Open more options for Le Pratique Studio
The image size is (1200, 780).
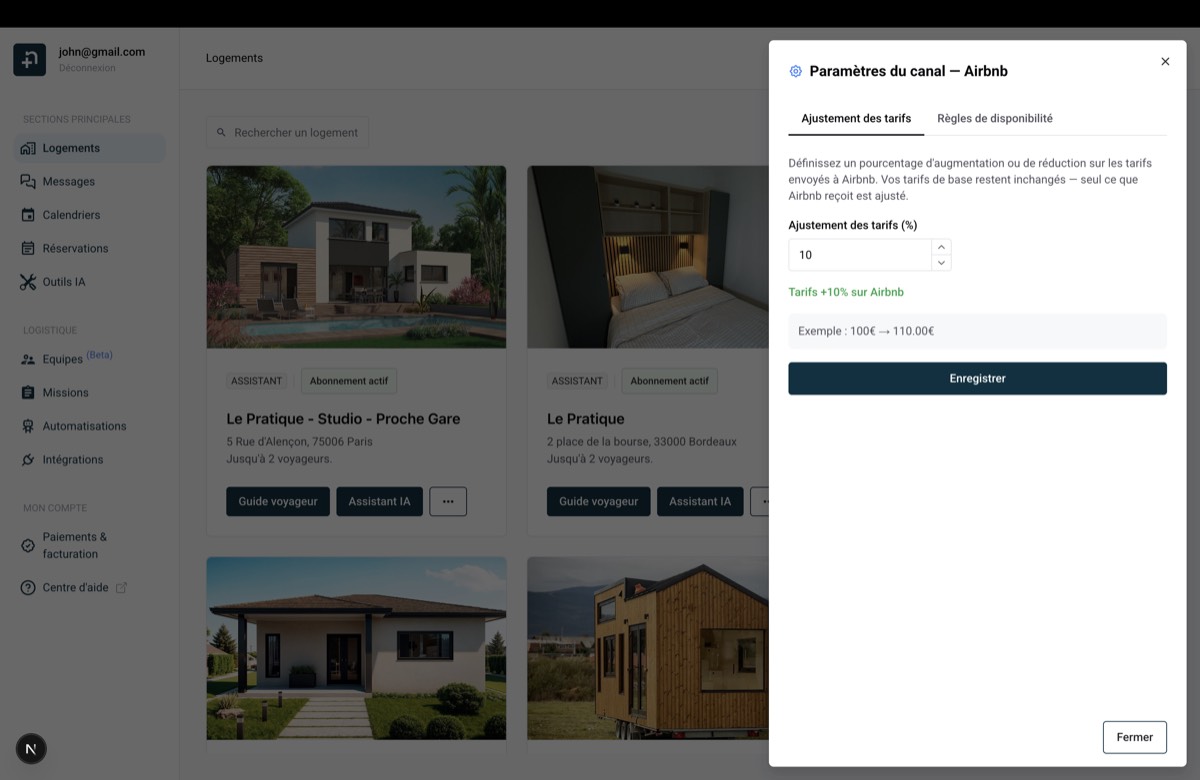pos(448,501)
